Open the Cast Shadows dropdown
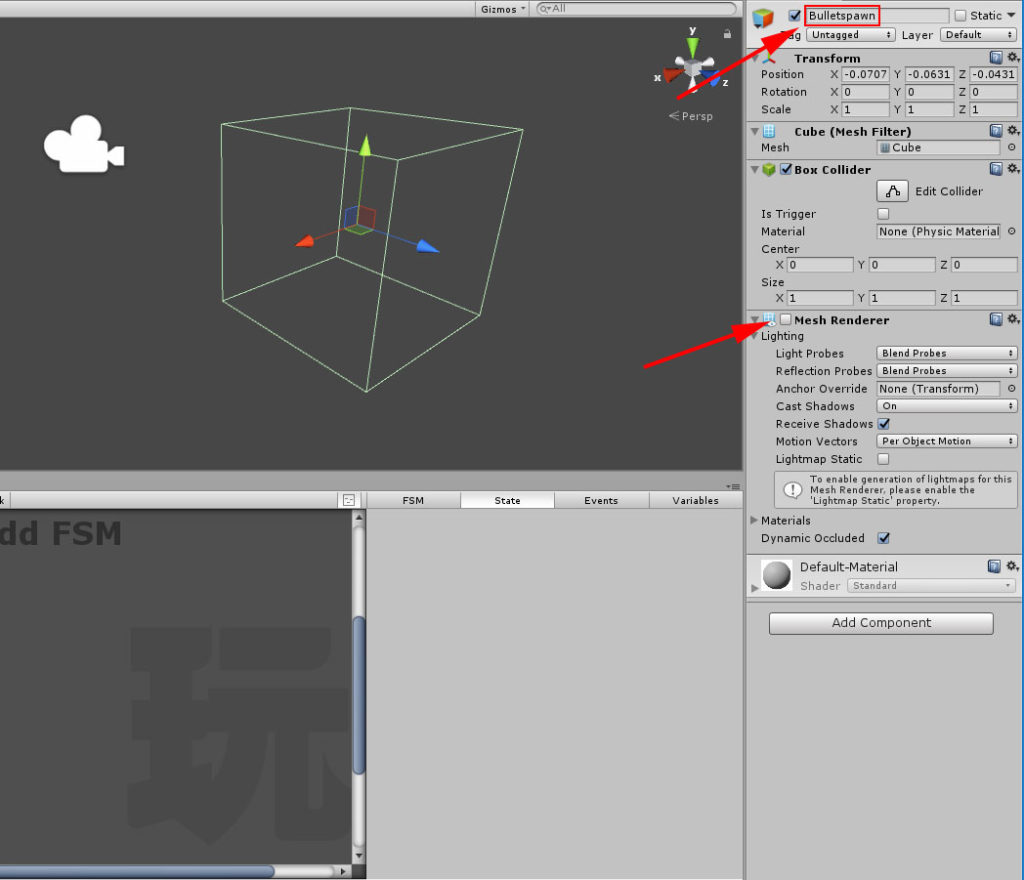Screen dimensions: 1024x880 point(945,406)
